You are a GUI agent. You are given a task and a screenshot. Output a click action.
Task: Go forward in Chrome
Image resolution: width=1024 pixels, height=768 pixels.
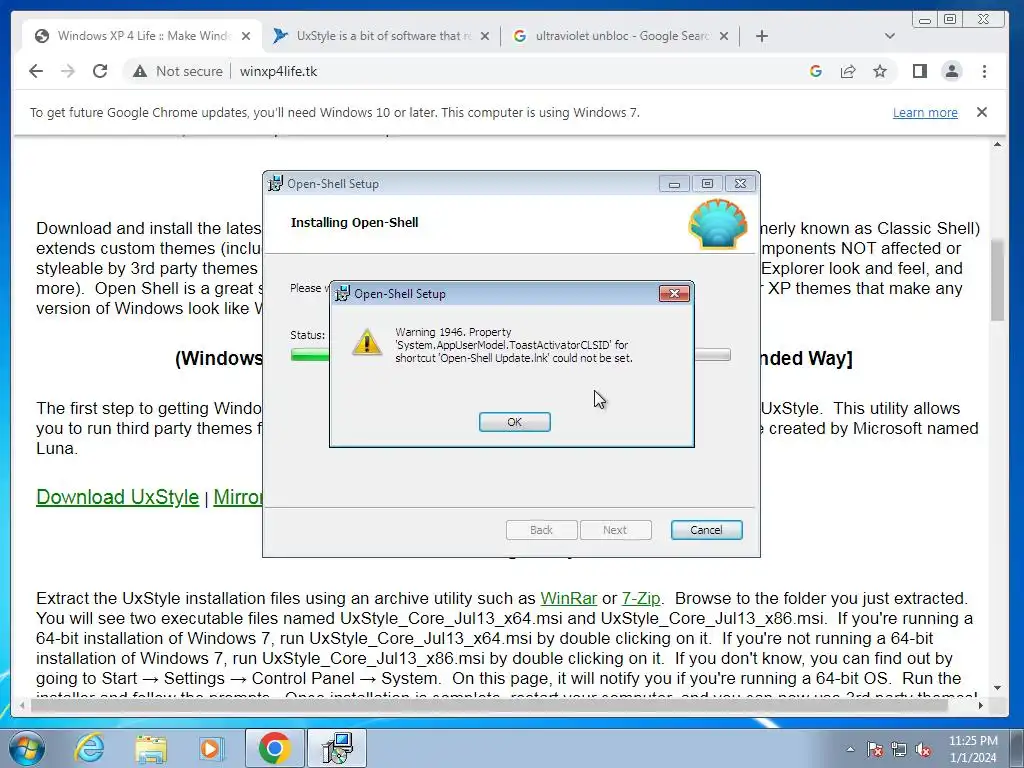[68, 71]
